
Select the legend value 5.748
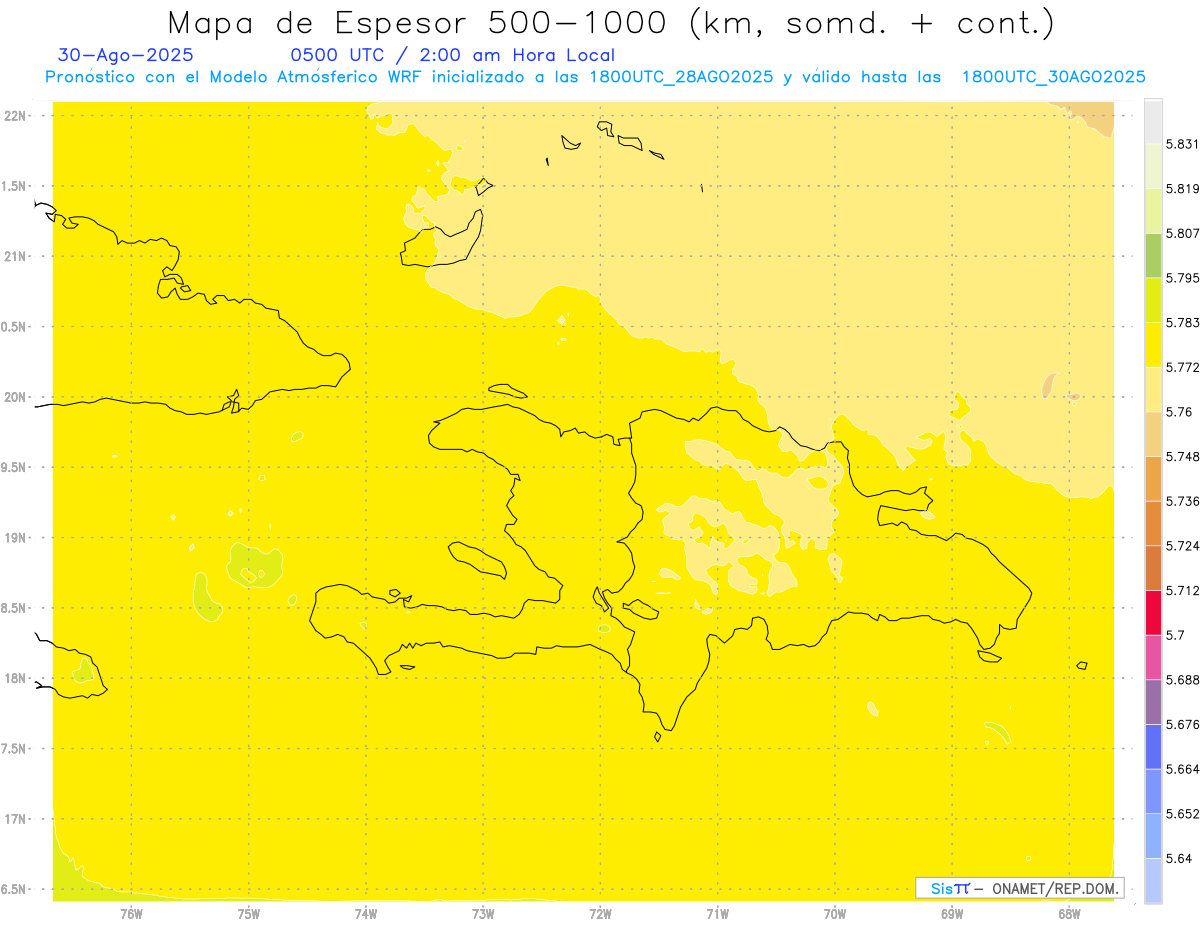(x=1182, y=456)
